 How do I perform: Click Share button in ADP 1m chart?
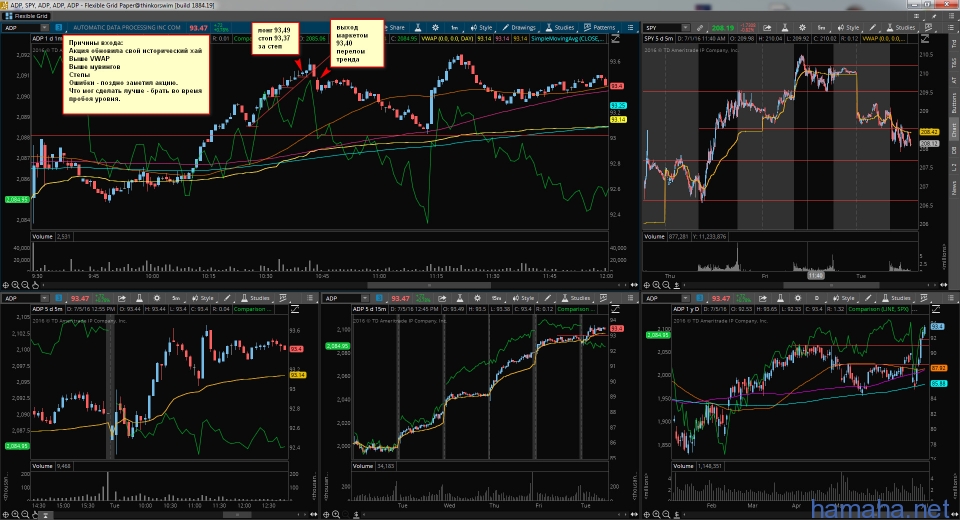tap(395, 28)
